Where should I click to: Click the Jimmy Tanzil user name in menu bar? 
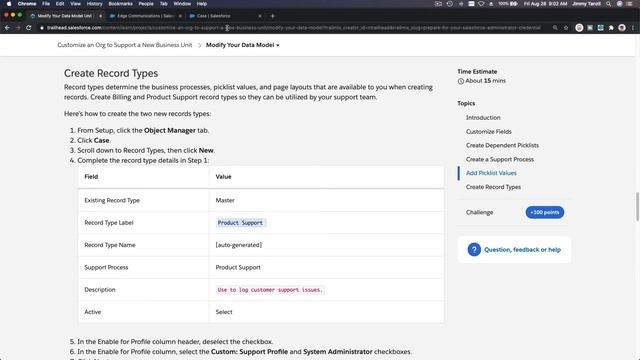click(586, 4)
